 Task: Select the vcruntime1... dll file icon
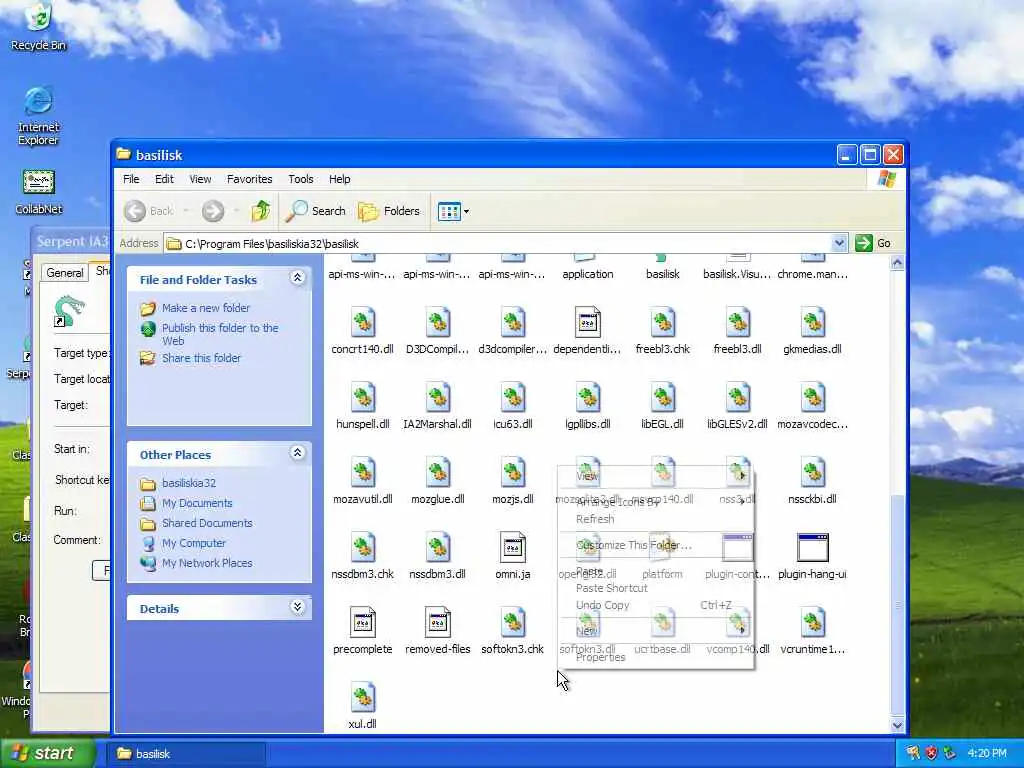[812, 623]
